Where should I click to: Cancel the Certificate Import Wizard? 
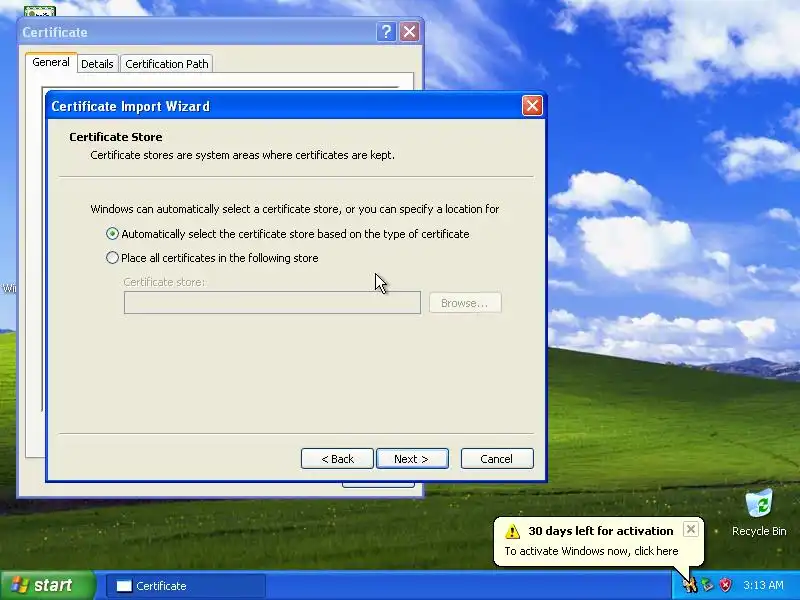[497, 459]
